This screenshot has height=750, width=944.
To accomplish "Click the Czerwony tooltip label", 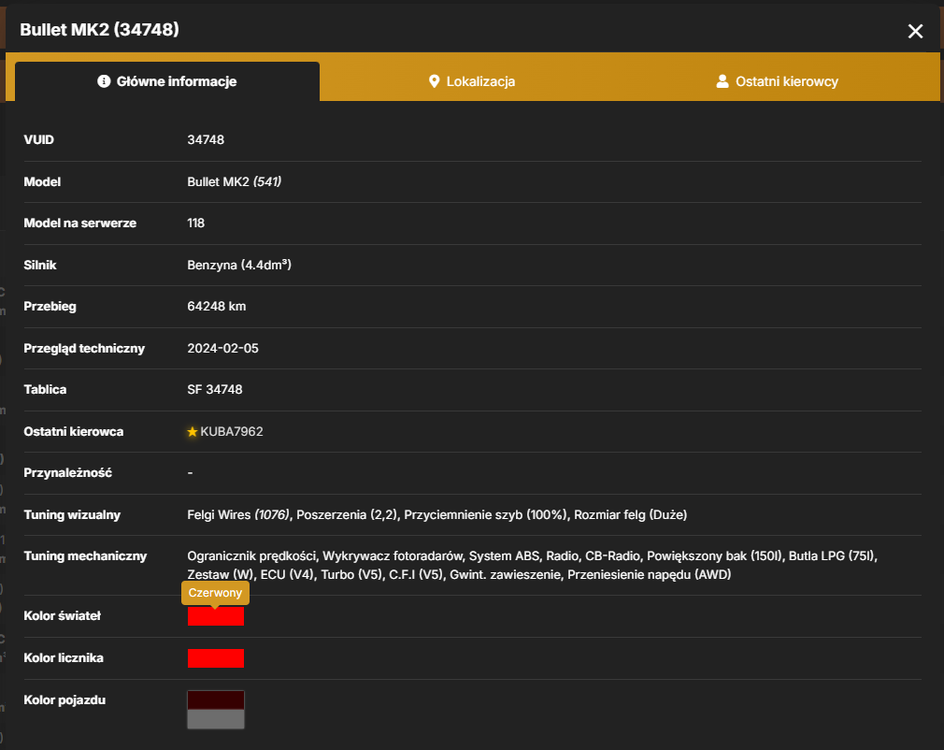I will [215, 593].
